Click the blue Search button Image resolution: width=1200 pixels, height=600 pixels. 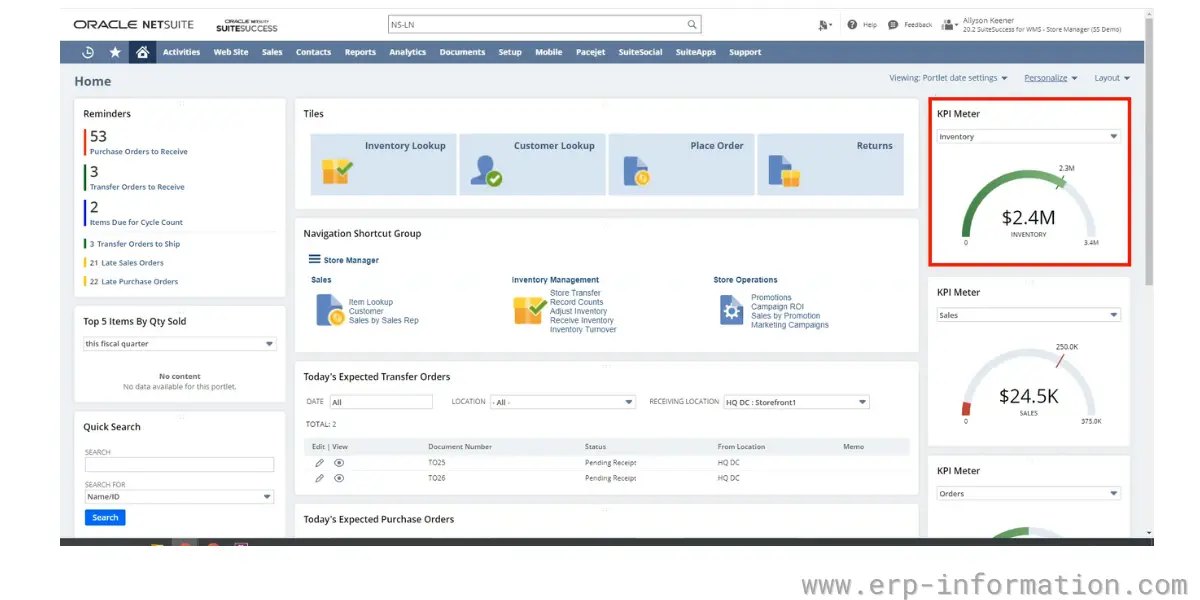click(x=105, y=518)
